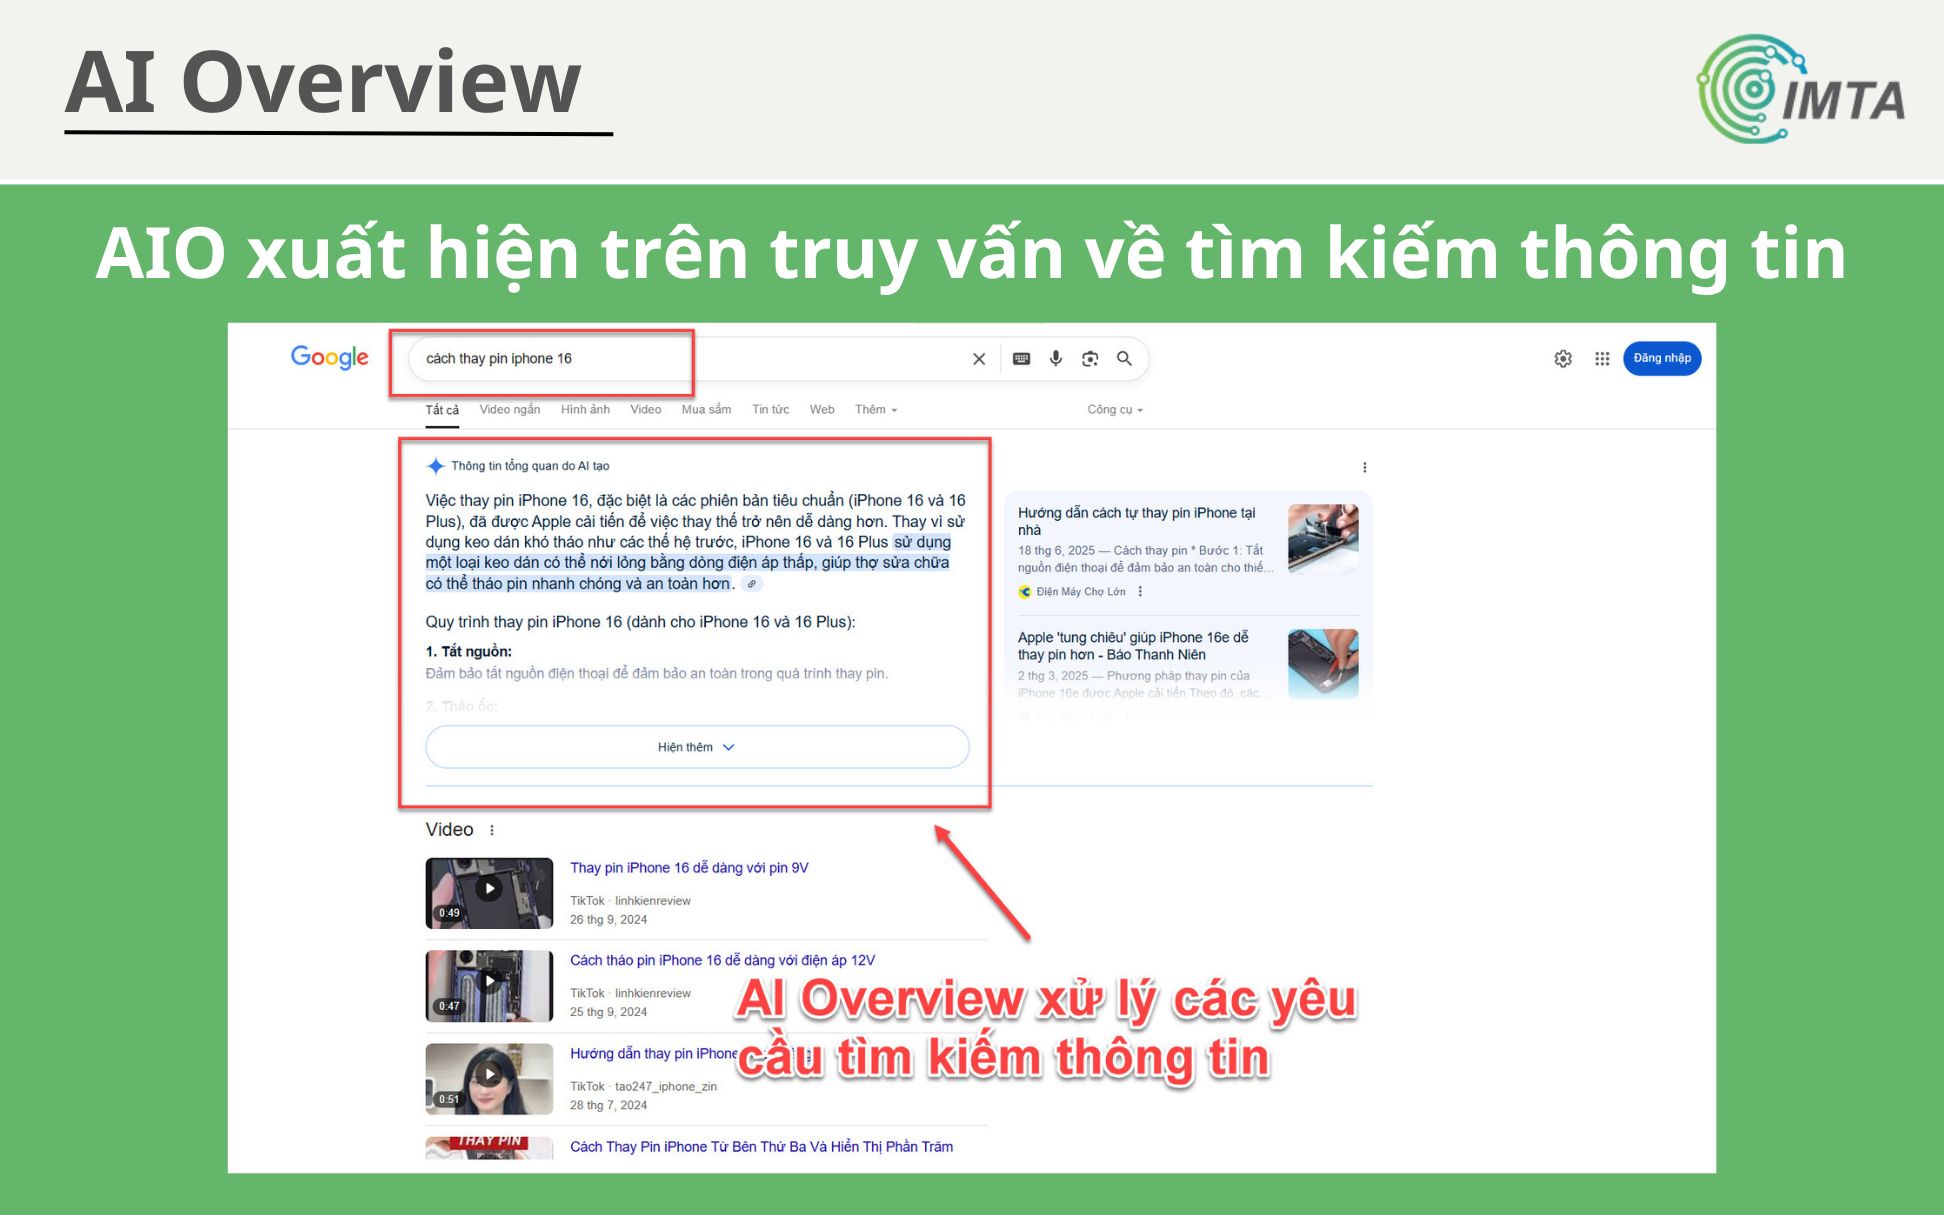The width and height of the screenshot is (1944, 1215).
Task: Switch to the Mua sắm tab
Action: click(706, 410)
